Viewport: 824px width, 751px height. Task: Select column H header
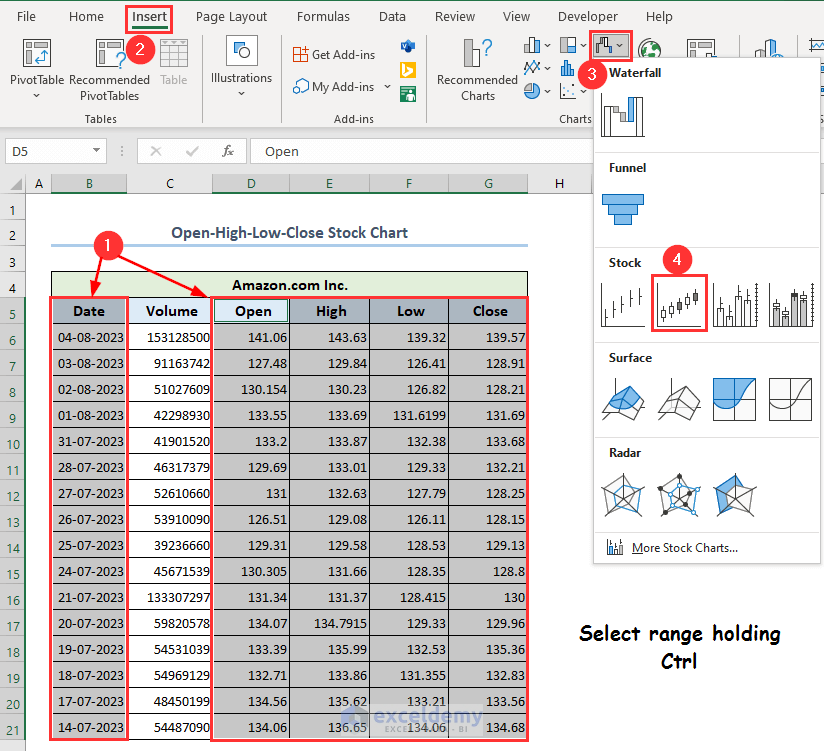560,184
